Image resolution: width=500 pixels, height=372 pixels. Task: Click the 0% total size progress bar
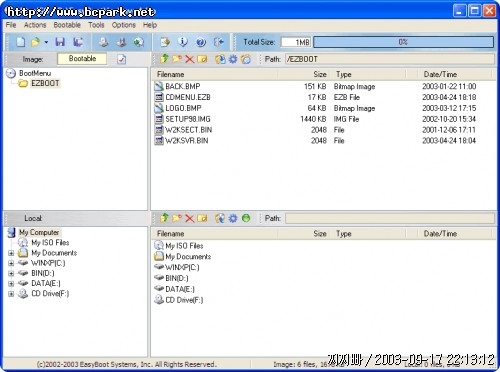(x=403, y=42)
